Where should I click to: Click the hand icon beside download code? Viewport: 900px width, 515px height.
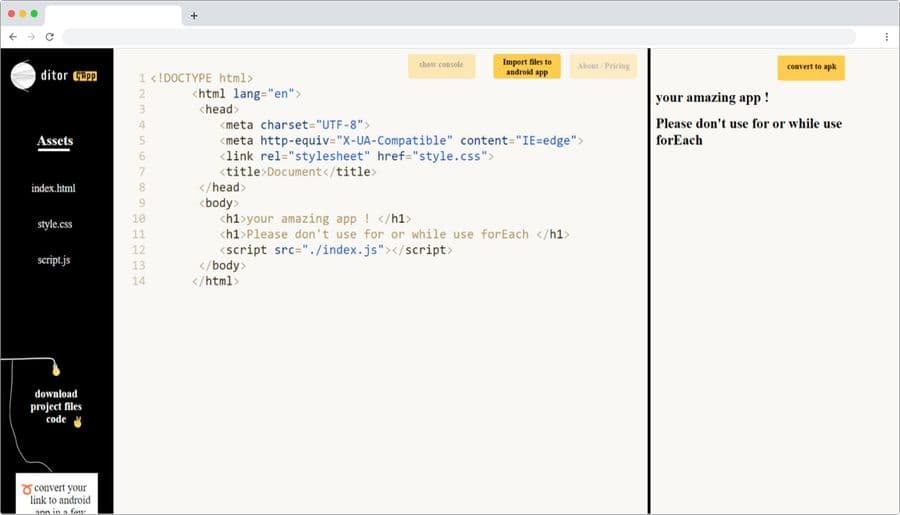[x=77, y=421]
